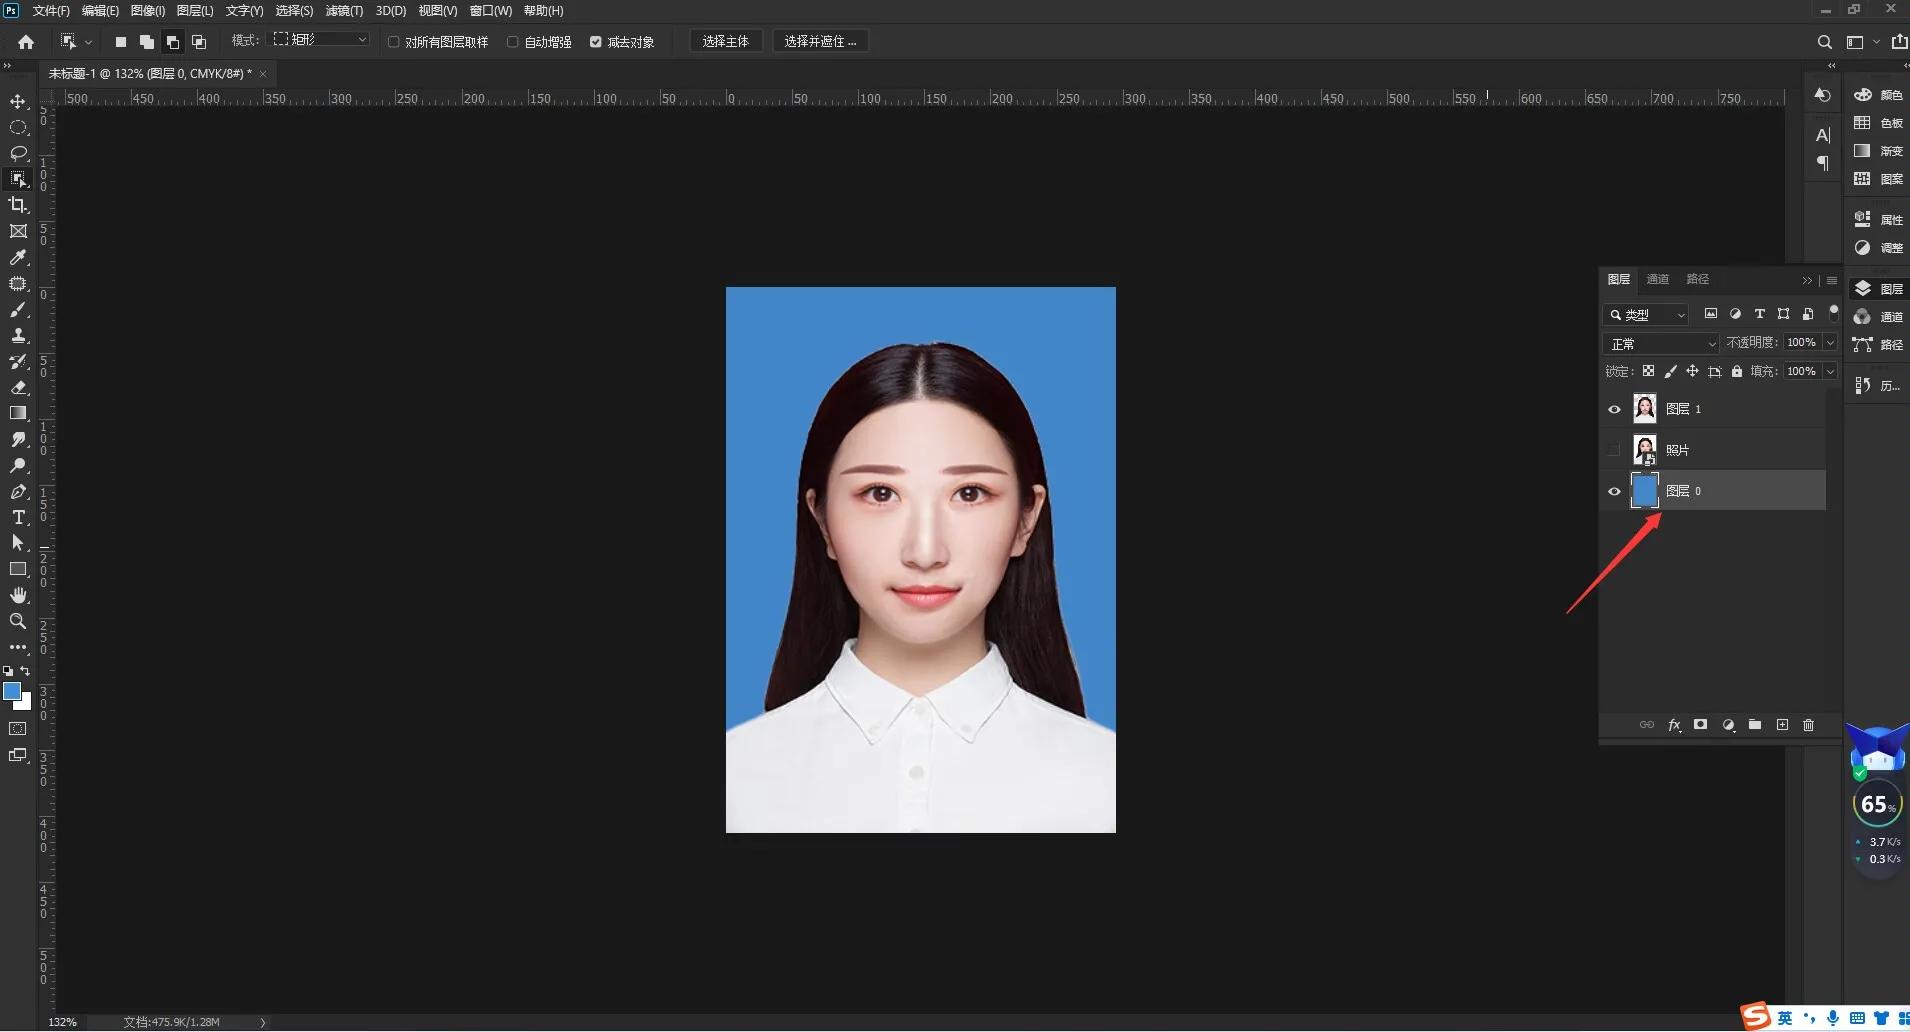Select the Brush tool
This screenshot has width=1910, height=1032.
click(x=17, y=310)
